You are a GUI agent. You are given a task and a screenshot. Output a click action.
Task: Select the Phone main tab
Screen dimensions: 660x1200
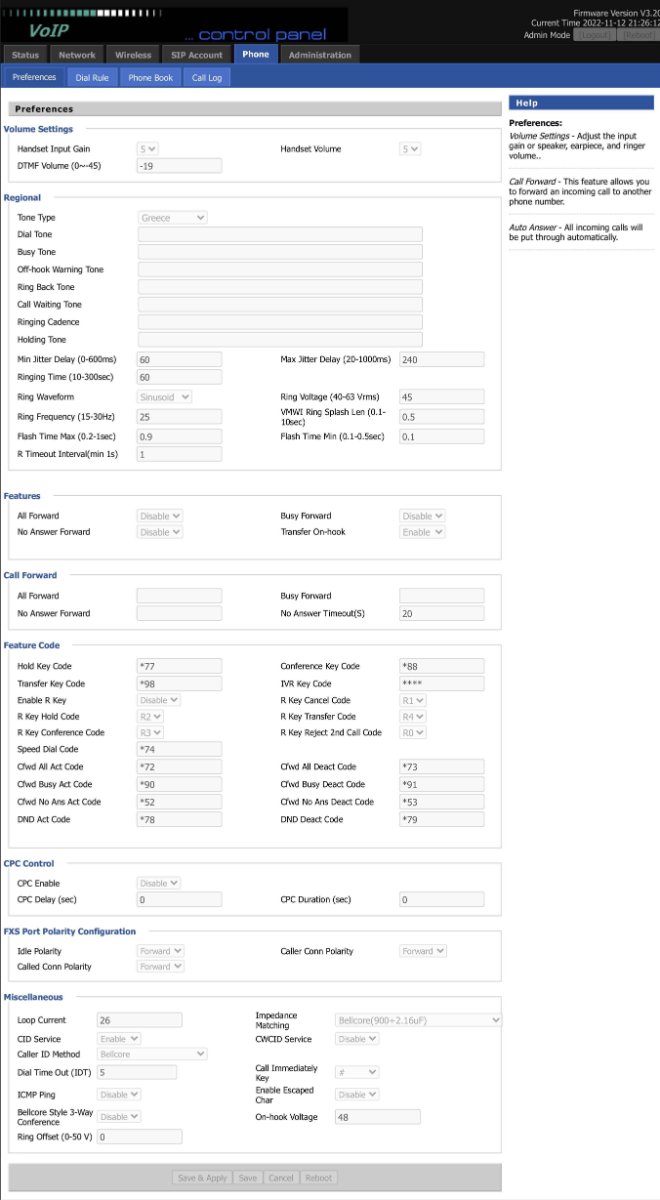click(x=256, y=54)
